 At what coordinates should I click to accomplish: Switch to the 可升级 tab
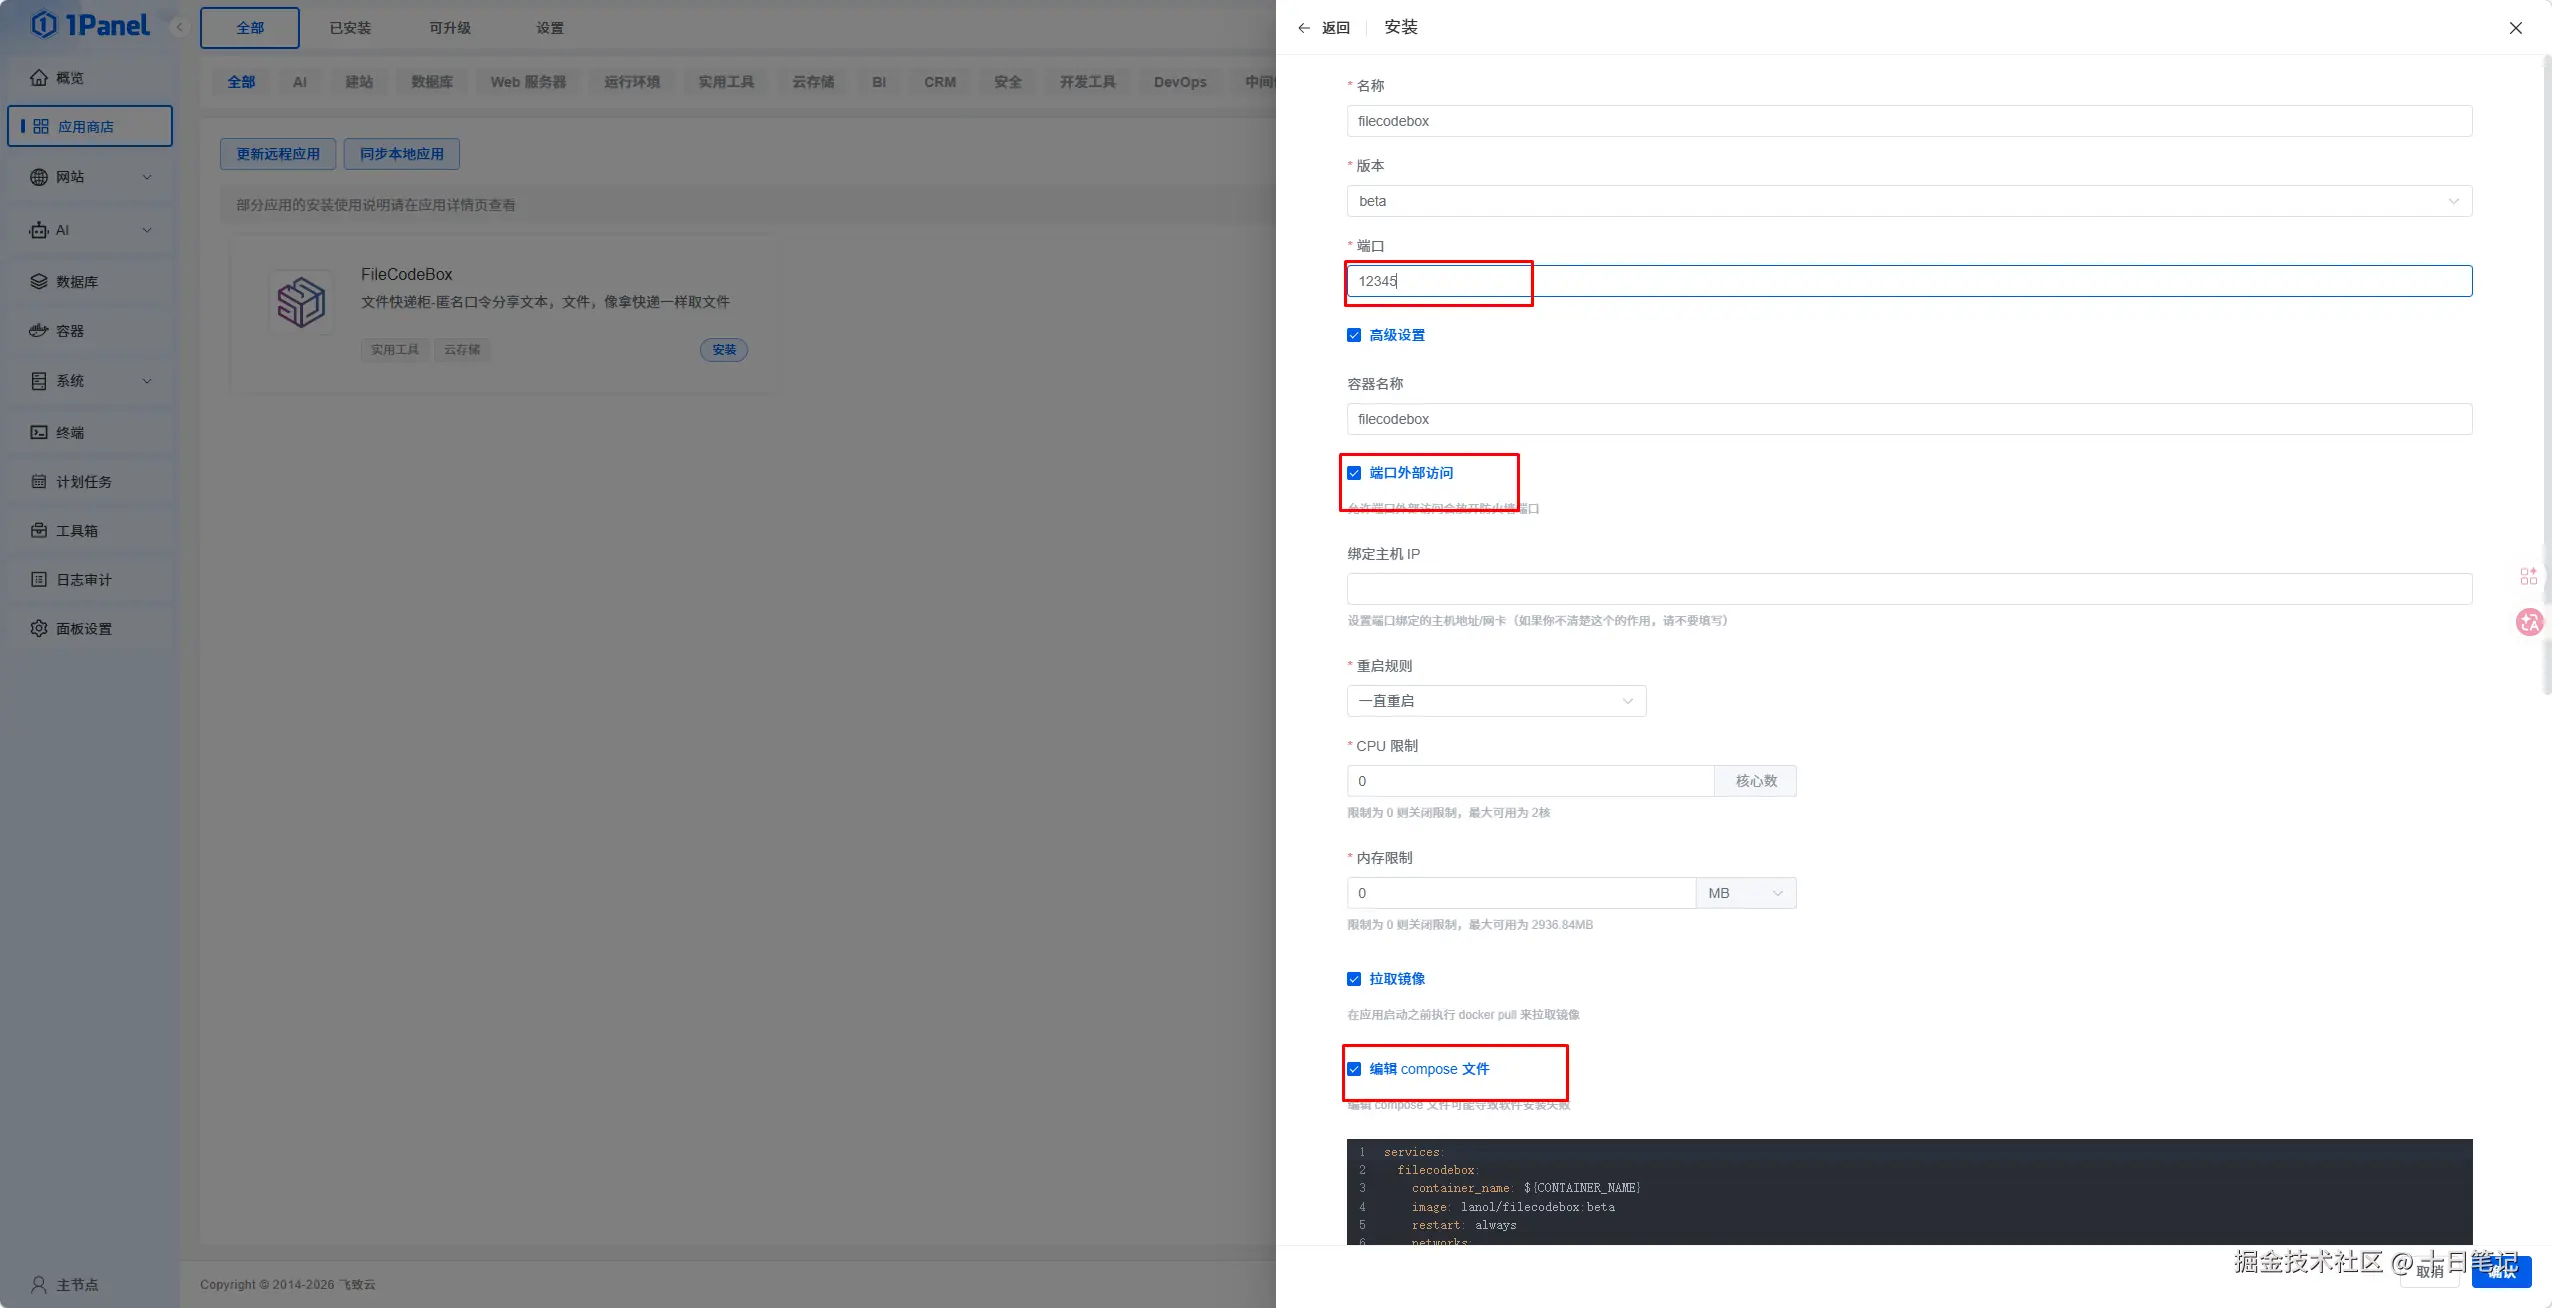coord(450,28)
